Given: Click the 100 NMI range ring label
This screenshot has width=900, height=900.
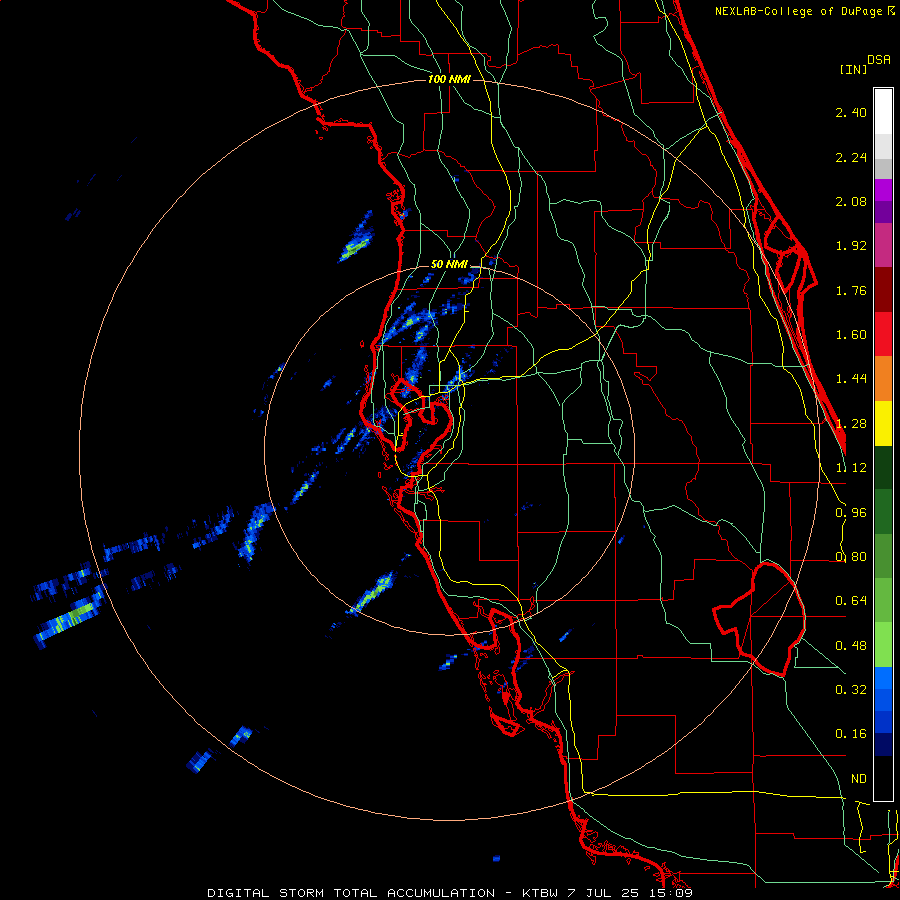Looking at the screenshot, I should point(449,79).
